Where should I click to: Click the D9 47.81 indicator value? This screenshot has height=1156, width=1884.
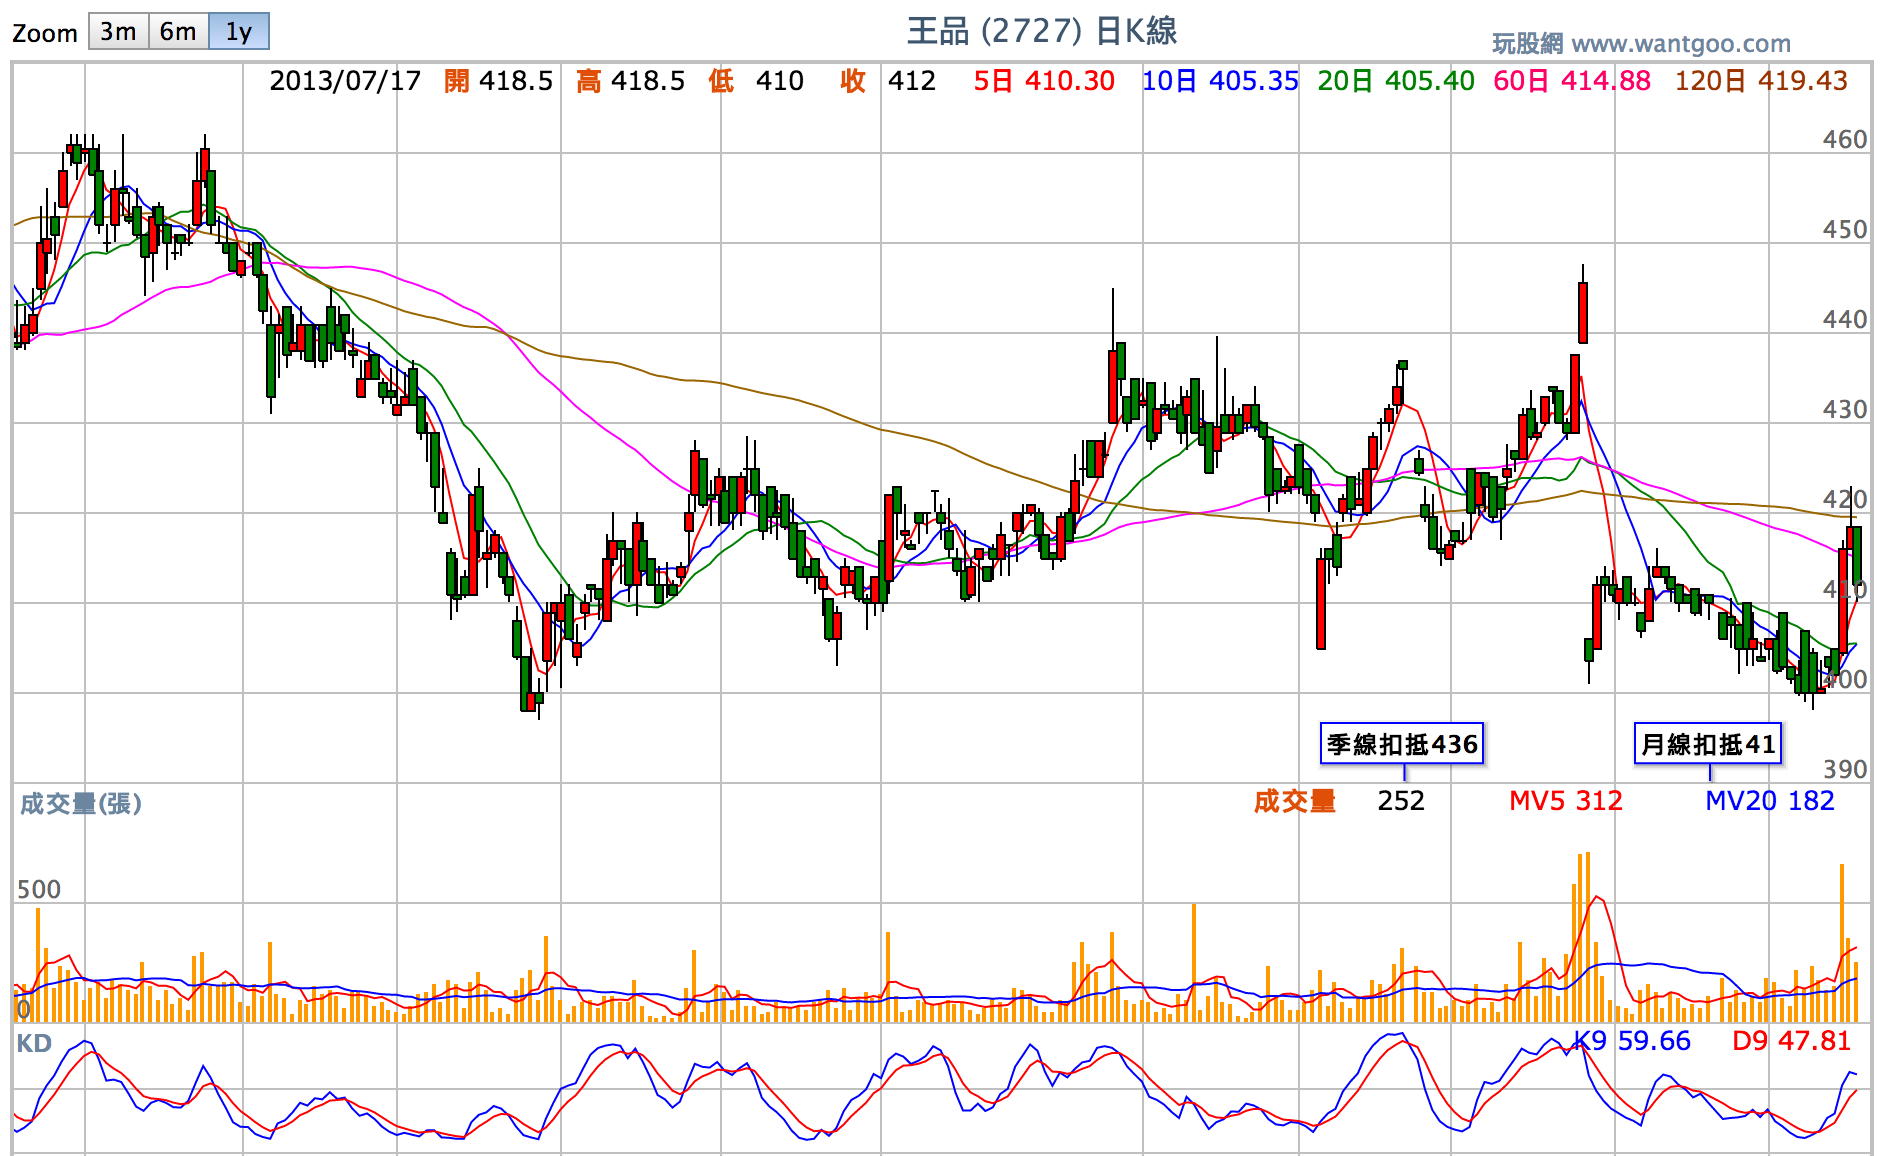[1792, 1041]
